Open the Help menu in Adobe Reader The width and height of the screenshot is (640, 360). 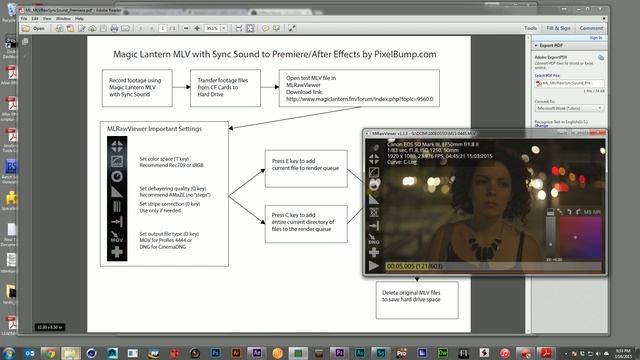79,19
